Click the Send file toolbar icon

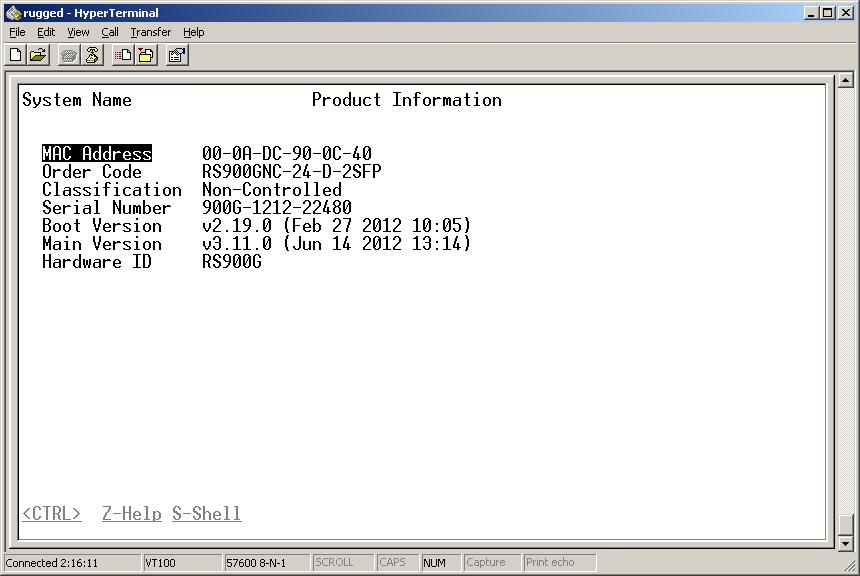point(123,55)
